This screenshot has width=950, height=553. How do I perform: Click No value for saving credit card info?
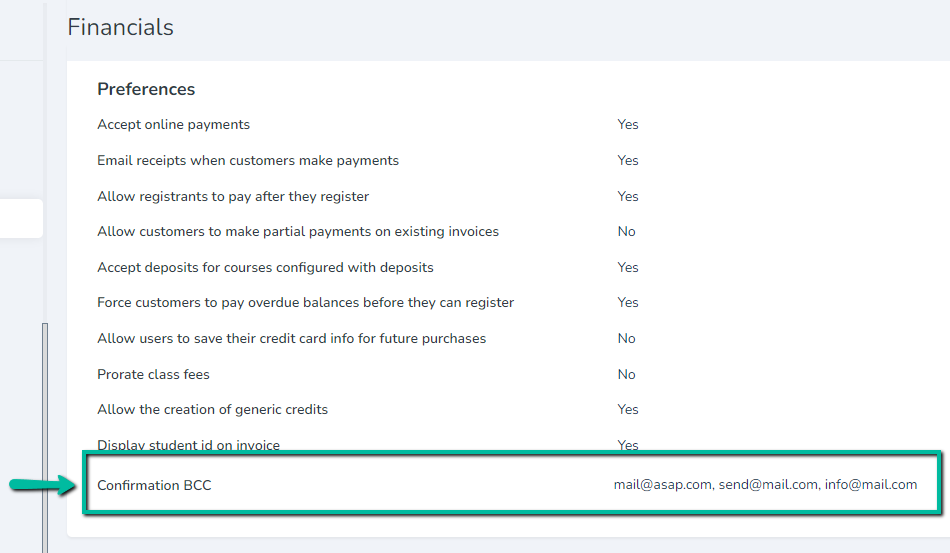[626, 339]
